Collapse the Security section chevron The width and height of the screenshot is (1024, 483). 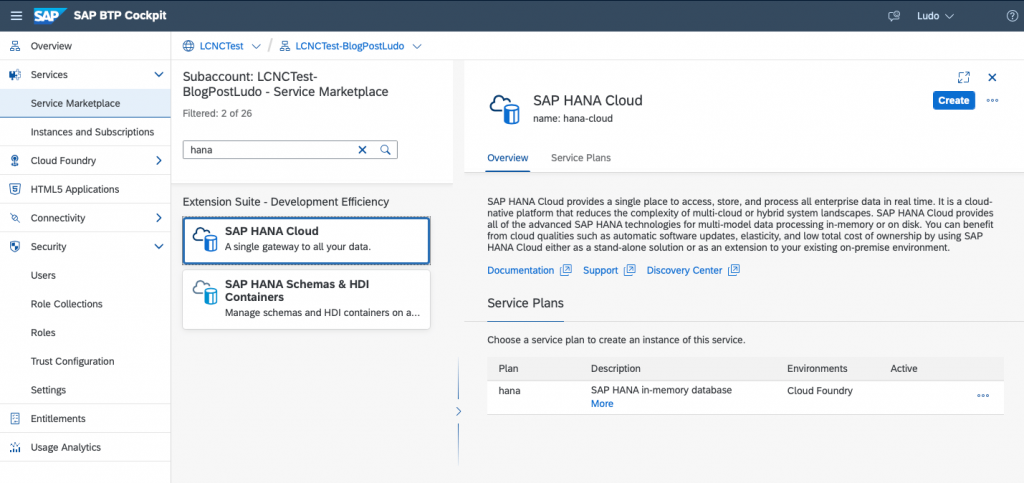[158, 247]
